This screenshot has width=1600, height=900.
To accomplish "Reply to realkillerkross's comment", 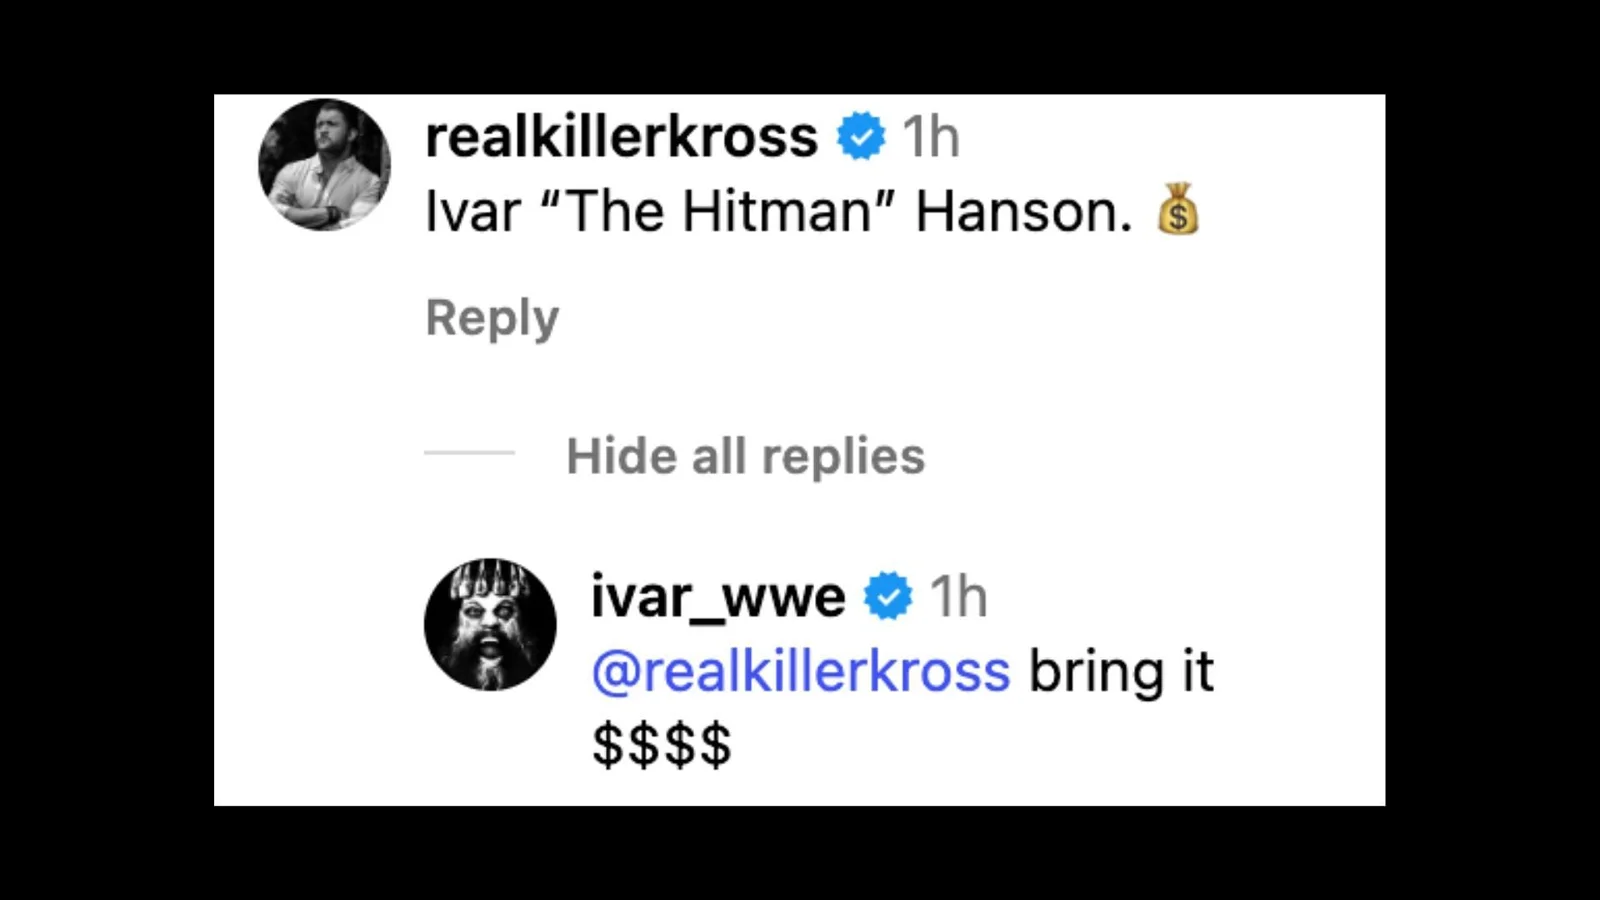I will (x=492, y=319).
